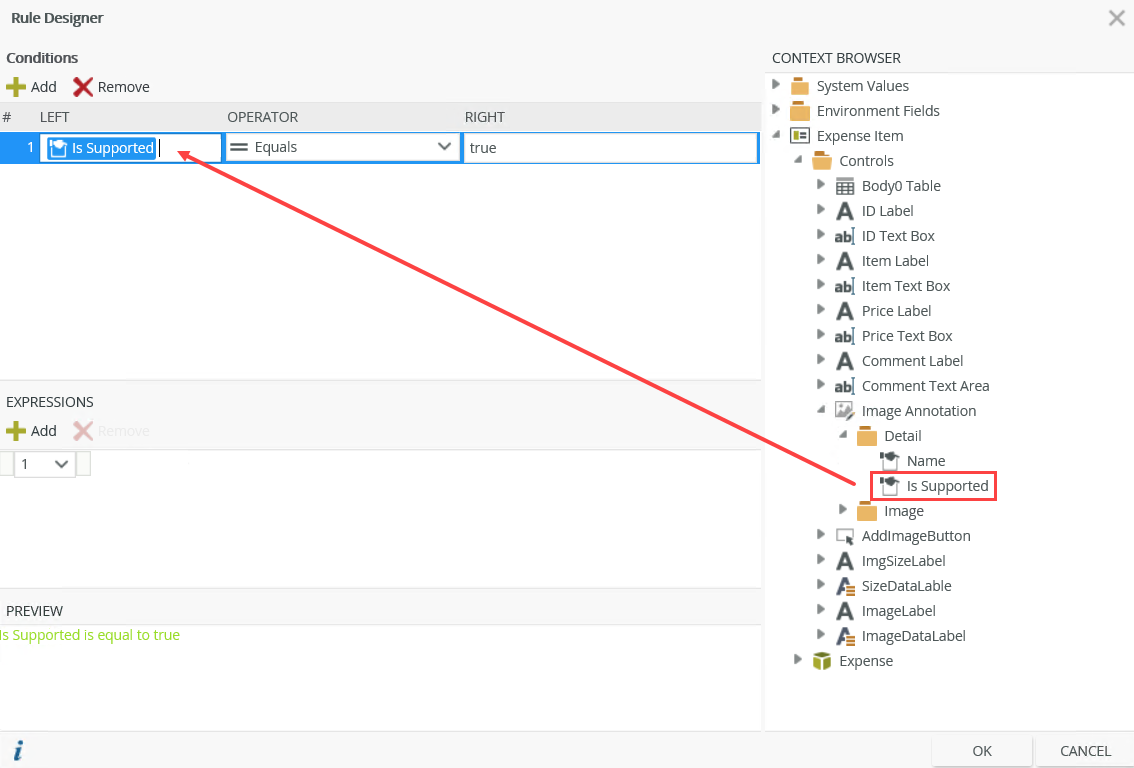
Task: Click the LEFT column header
Action: [54, 117]
